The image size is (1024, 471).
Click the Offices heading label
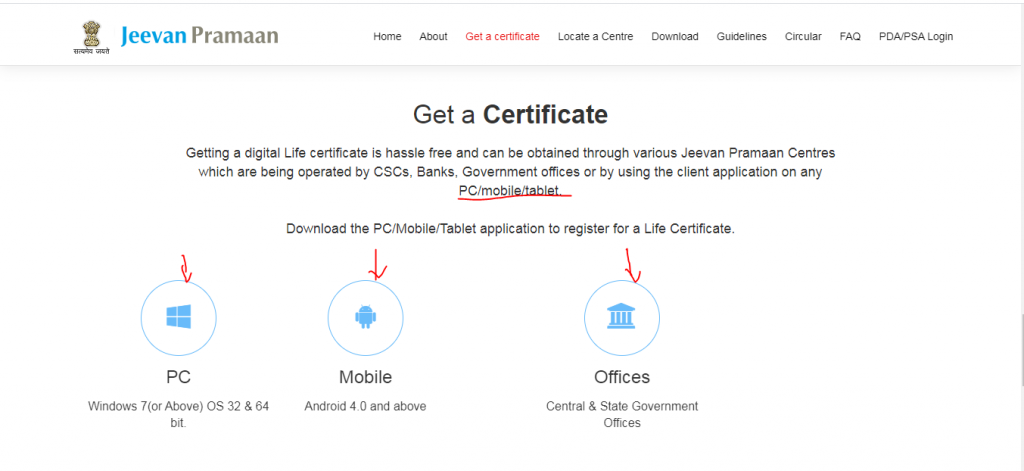click(x=621, y=377)
